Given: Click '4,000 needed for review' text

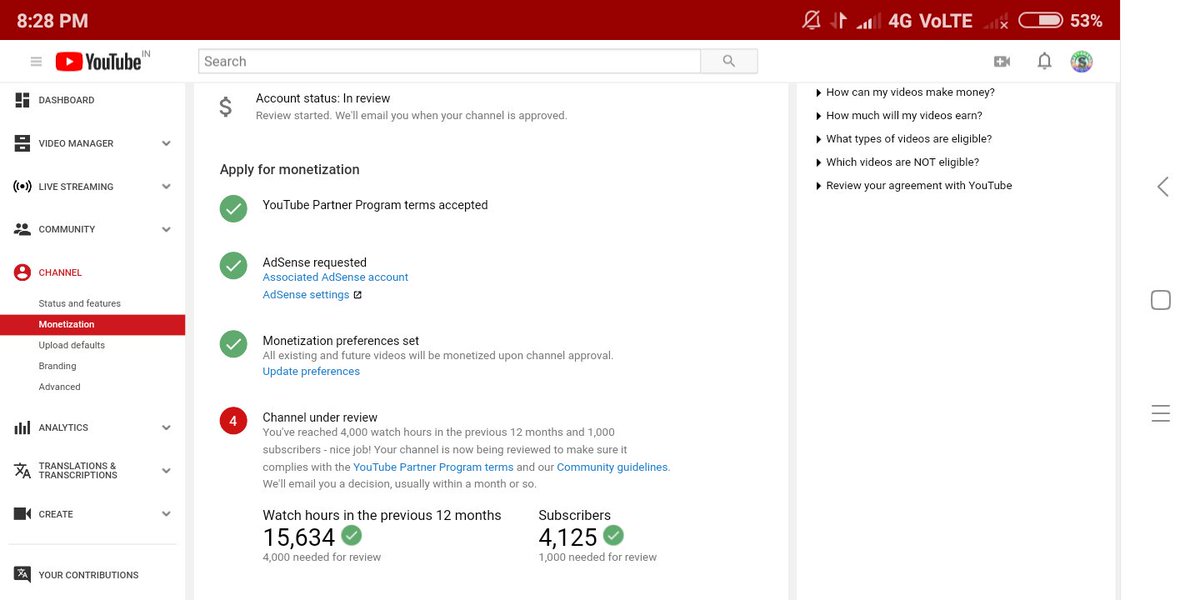Looking at the screenshot, I should 322,557.
